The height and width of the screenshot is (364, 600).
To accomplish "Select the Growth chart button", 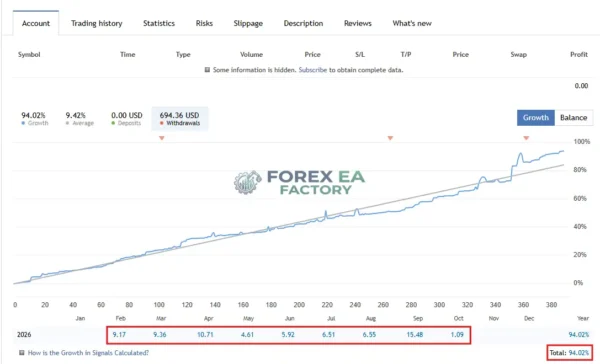I will [535, 118].
